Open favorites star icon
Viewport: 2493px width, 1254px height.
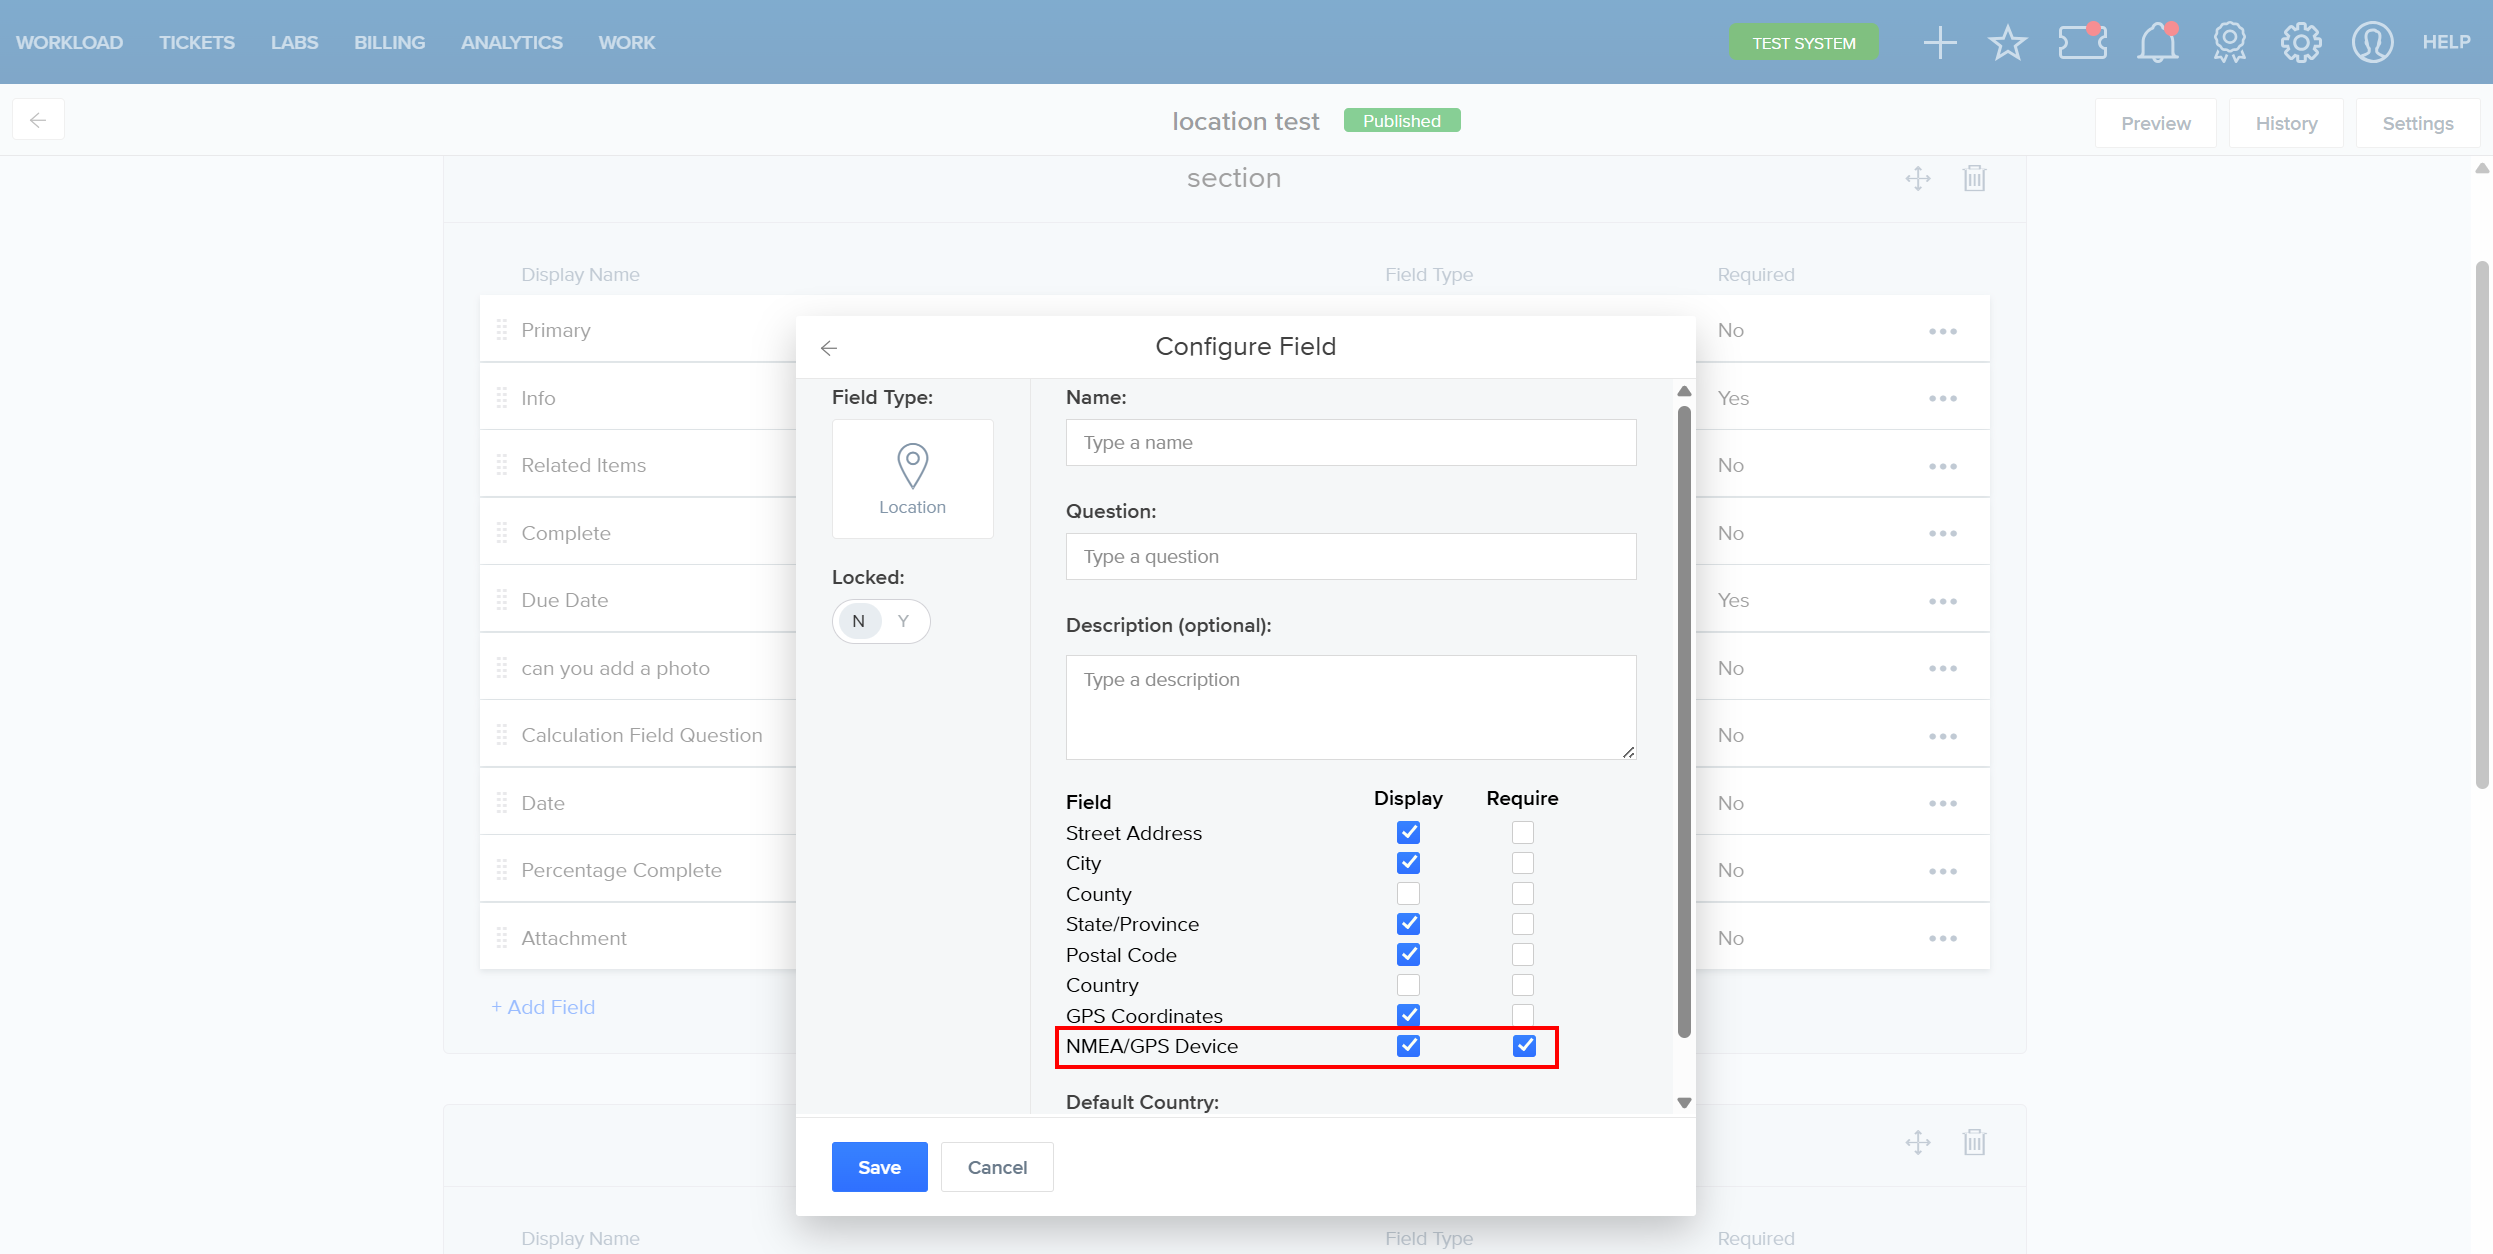(2007, 43)
